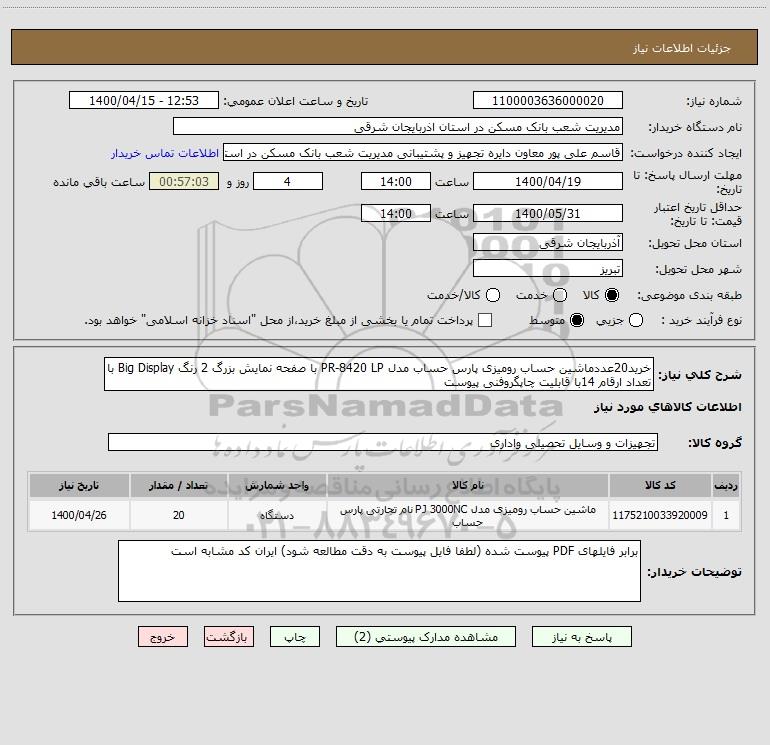The width and height of the screenshot is (770, 745).
Task: Click the unit cell دستگاه
Action: [x=277, y=515]
